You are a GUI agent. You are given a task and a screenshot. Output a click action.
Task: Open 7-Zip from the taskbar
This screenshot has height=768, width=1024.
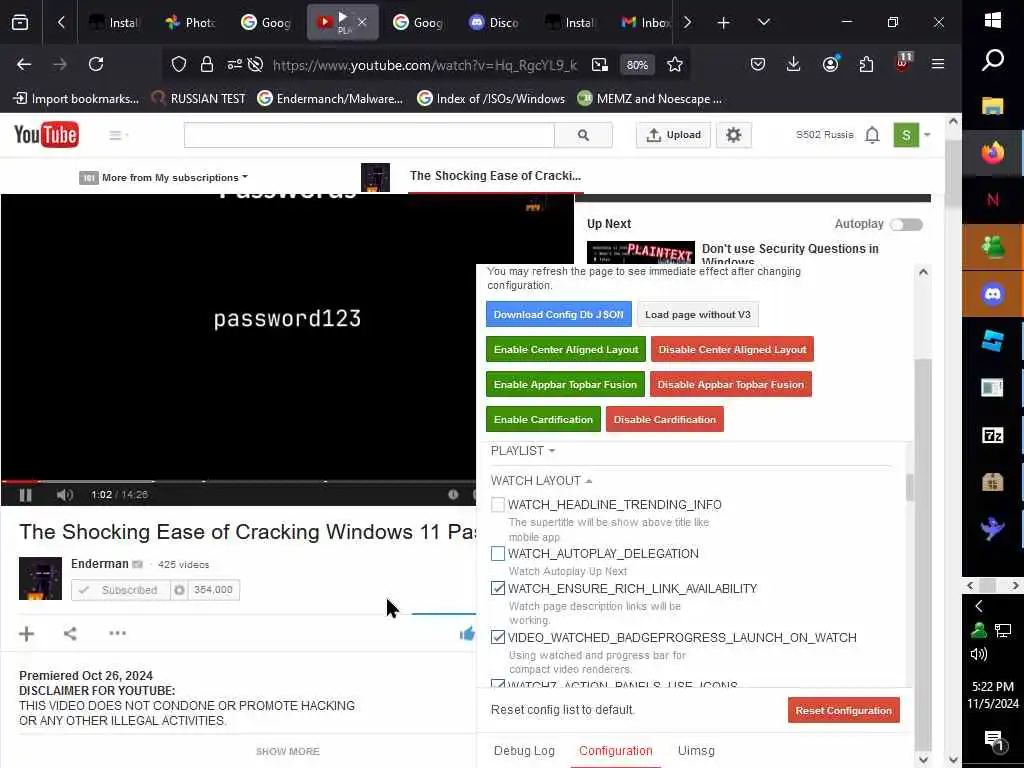point(993,435)
